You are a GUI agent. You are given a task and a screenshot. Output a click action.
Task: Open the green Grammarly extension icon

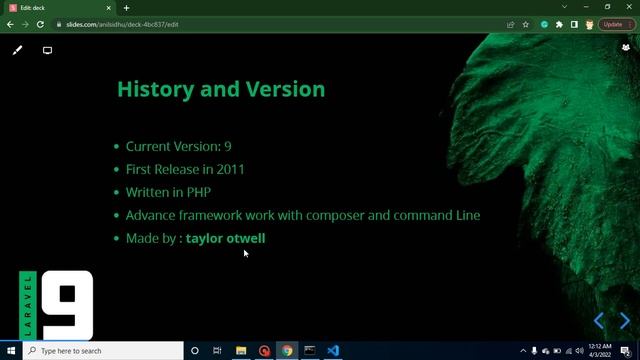click(x=544, y=24)
